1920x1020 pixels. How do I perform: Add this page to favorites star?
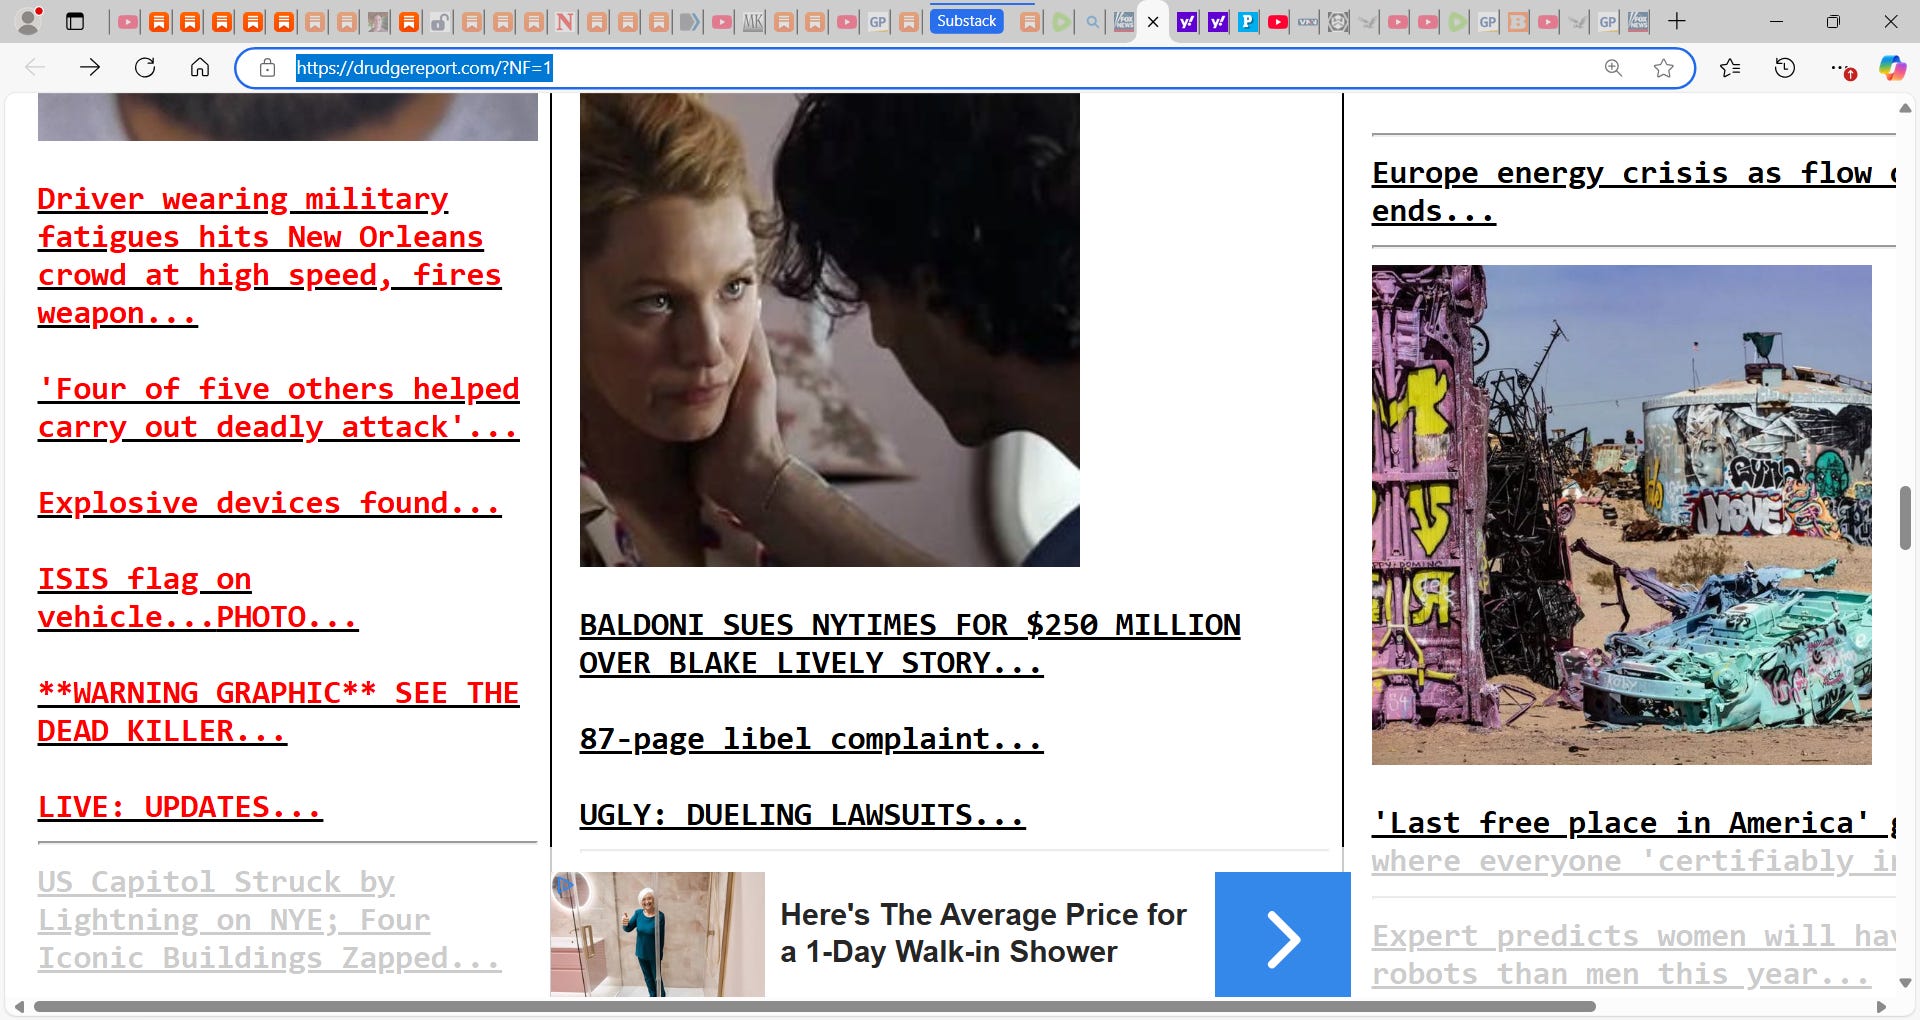(1664, 68)
